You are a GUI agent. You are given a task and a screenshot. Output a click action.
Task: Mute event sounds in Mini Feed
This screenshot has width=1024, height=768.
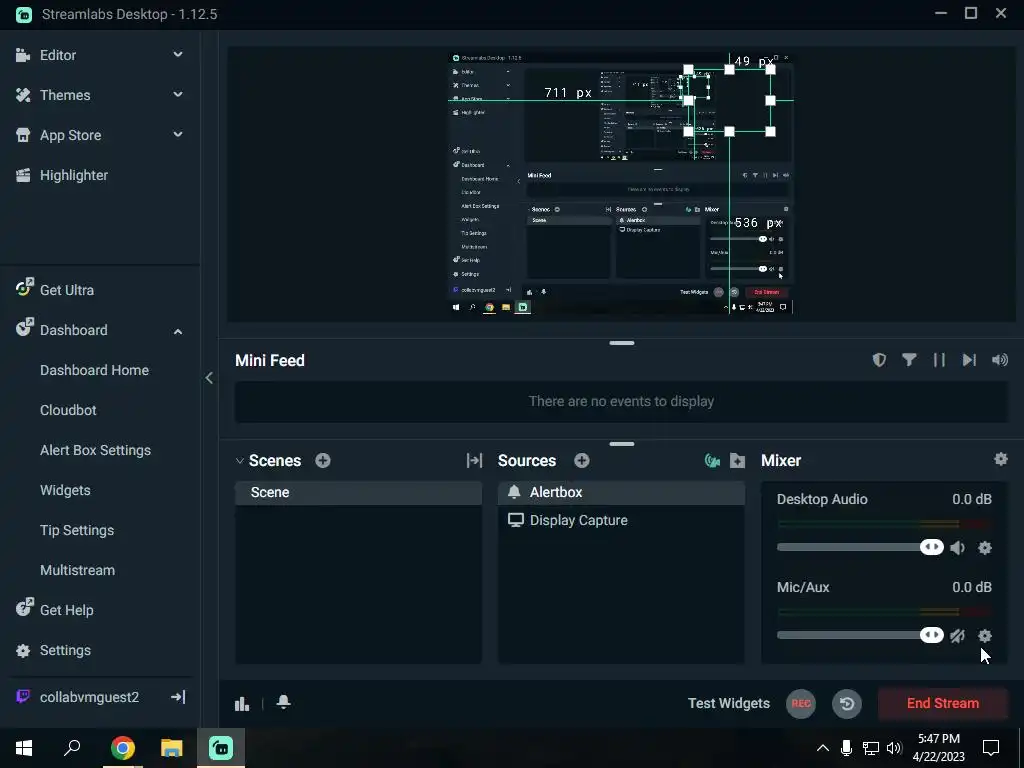pos(1000,360)
